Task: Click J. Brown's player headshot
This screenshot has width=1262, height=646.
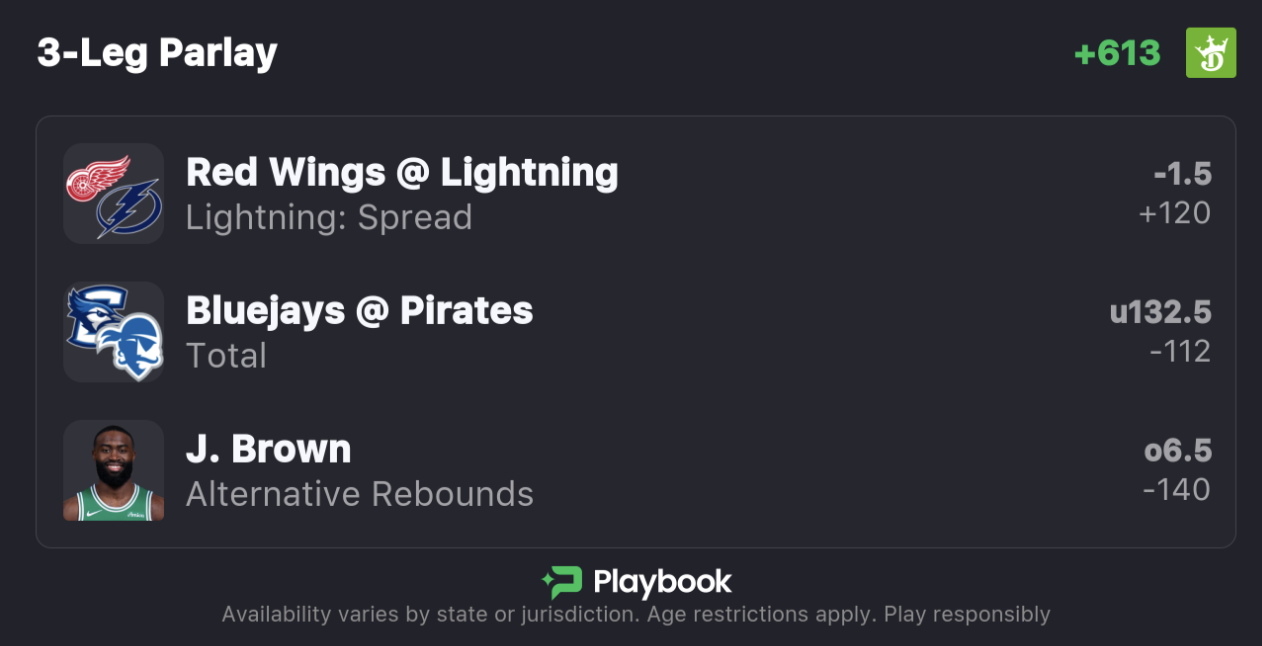Action: (114, 471)
